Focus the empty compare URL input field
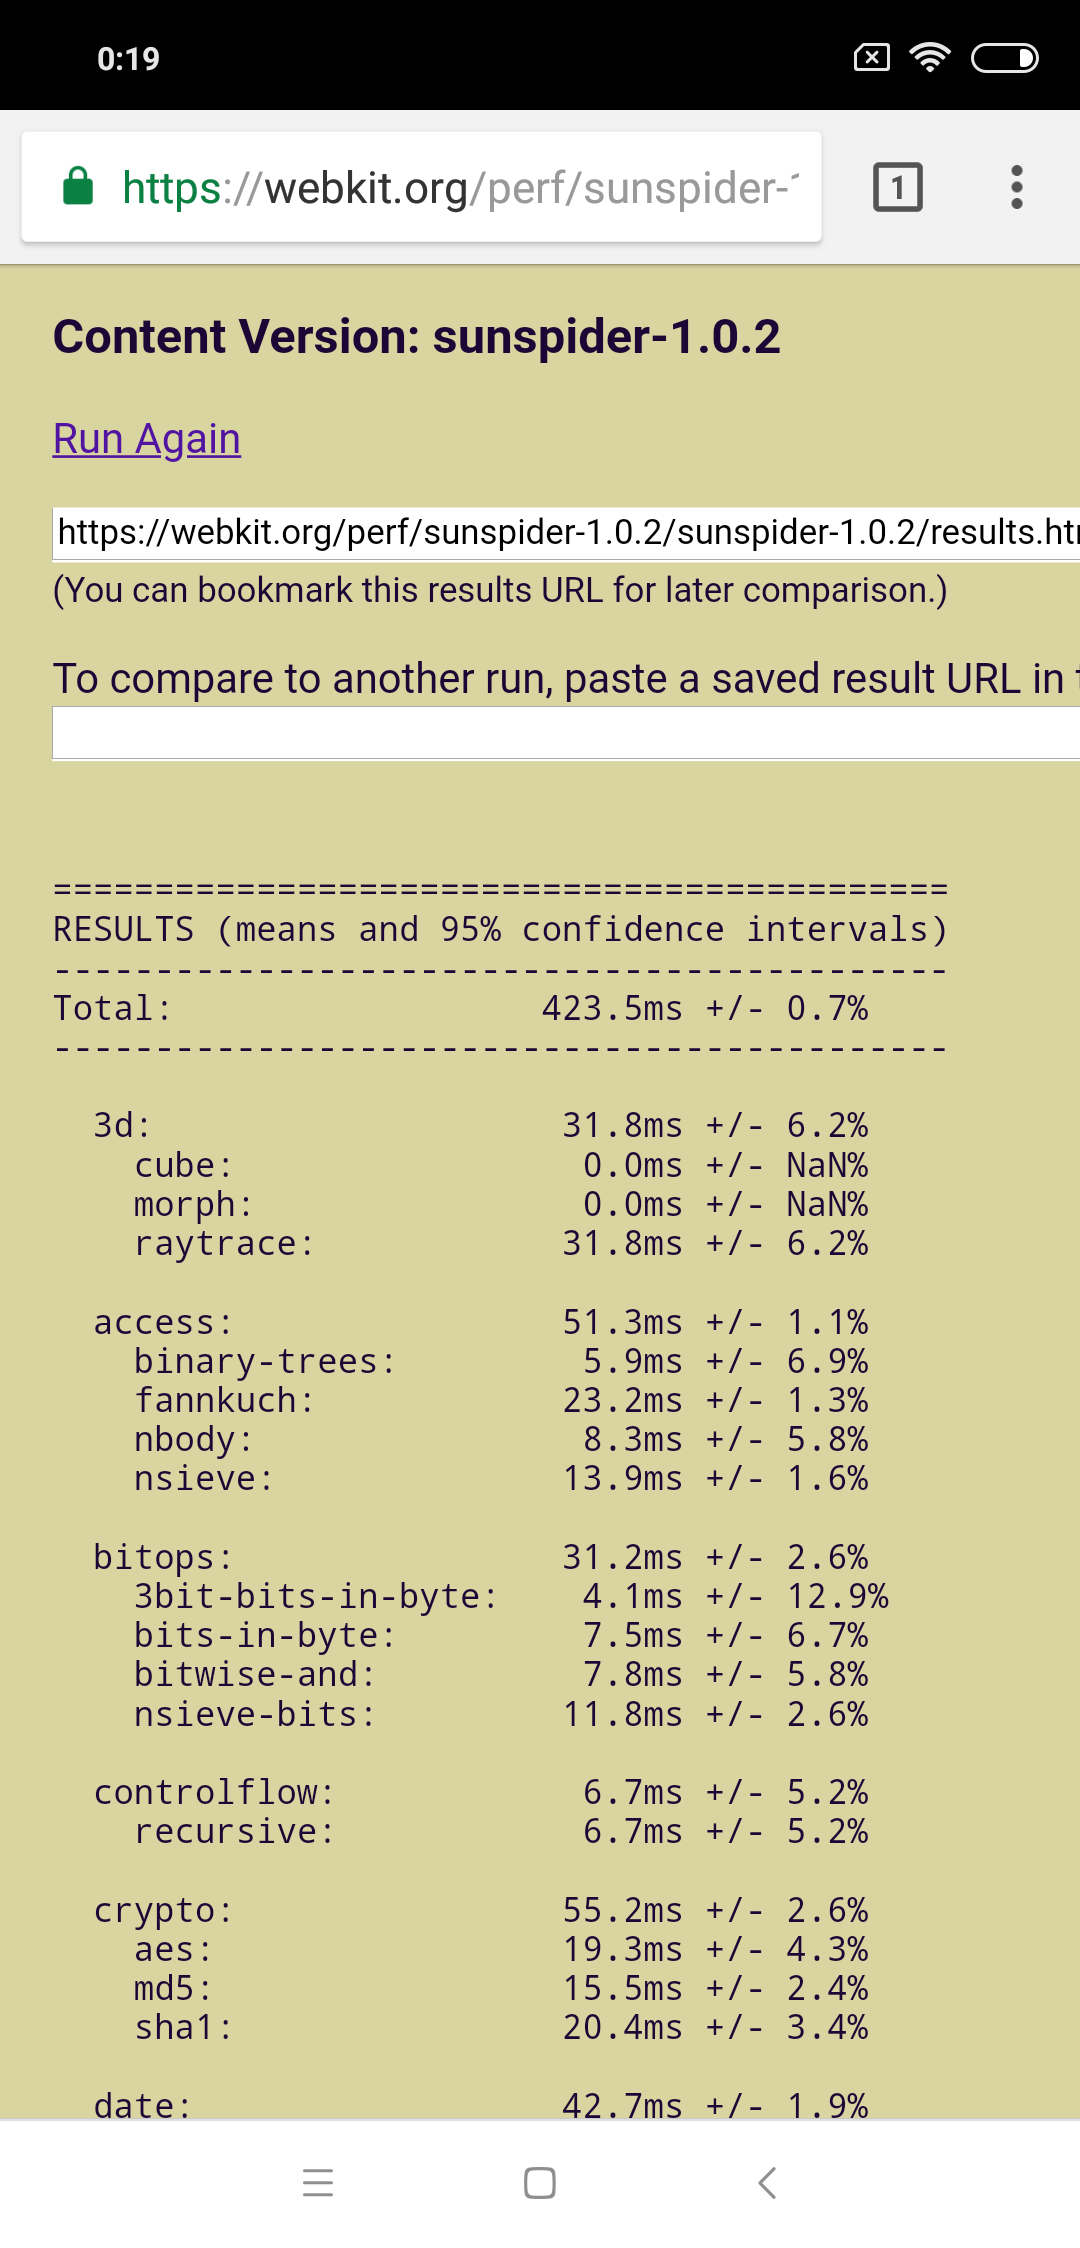Image resolution: width=1080 pixels, height=2248 pixels. [566, 733]
